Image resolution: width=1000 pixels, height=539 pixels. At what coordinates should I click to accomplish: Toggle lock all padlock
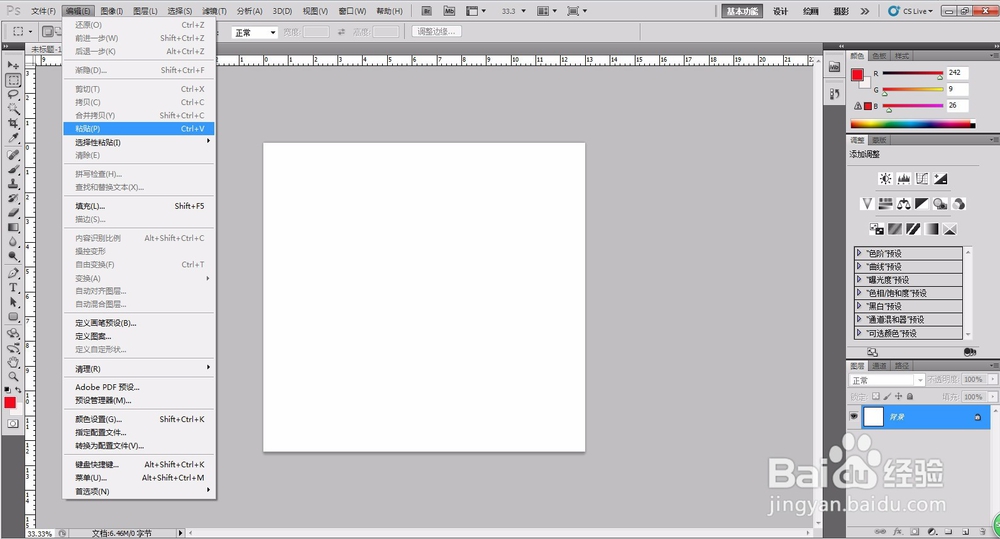tap(910, 397)
